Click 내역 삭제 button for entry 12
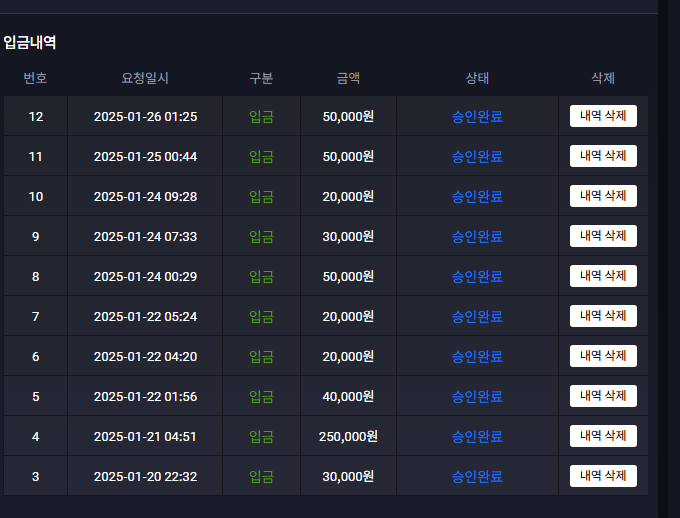 [603, 116]
